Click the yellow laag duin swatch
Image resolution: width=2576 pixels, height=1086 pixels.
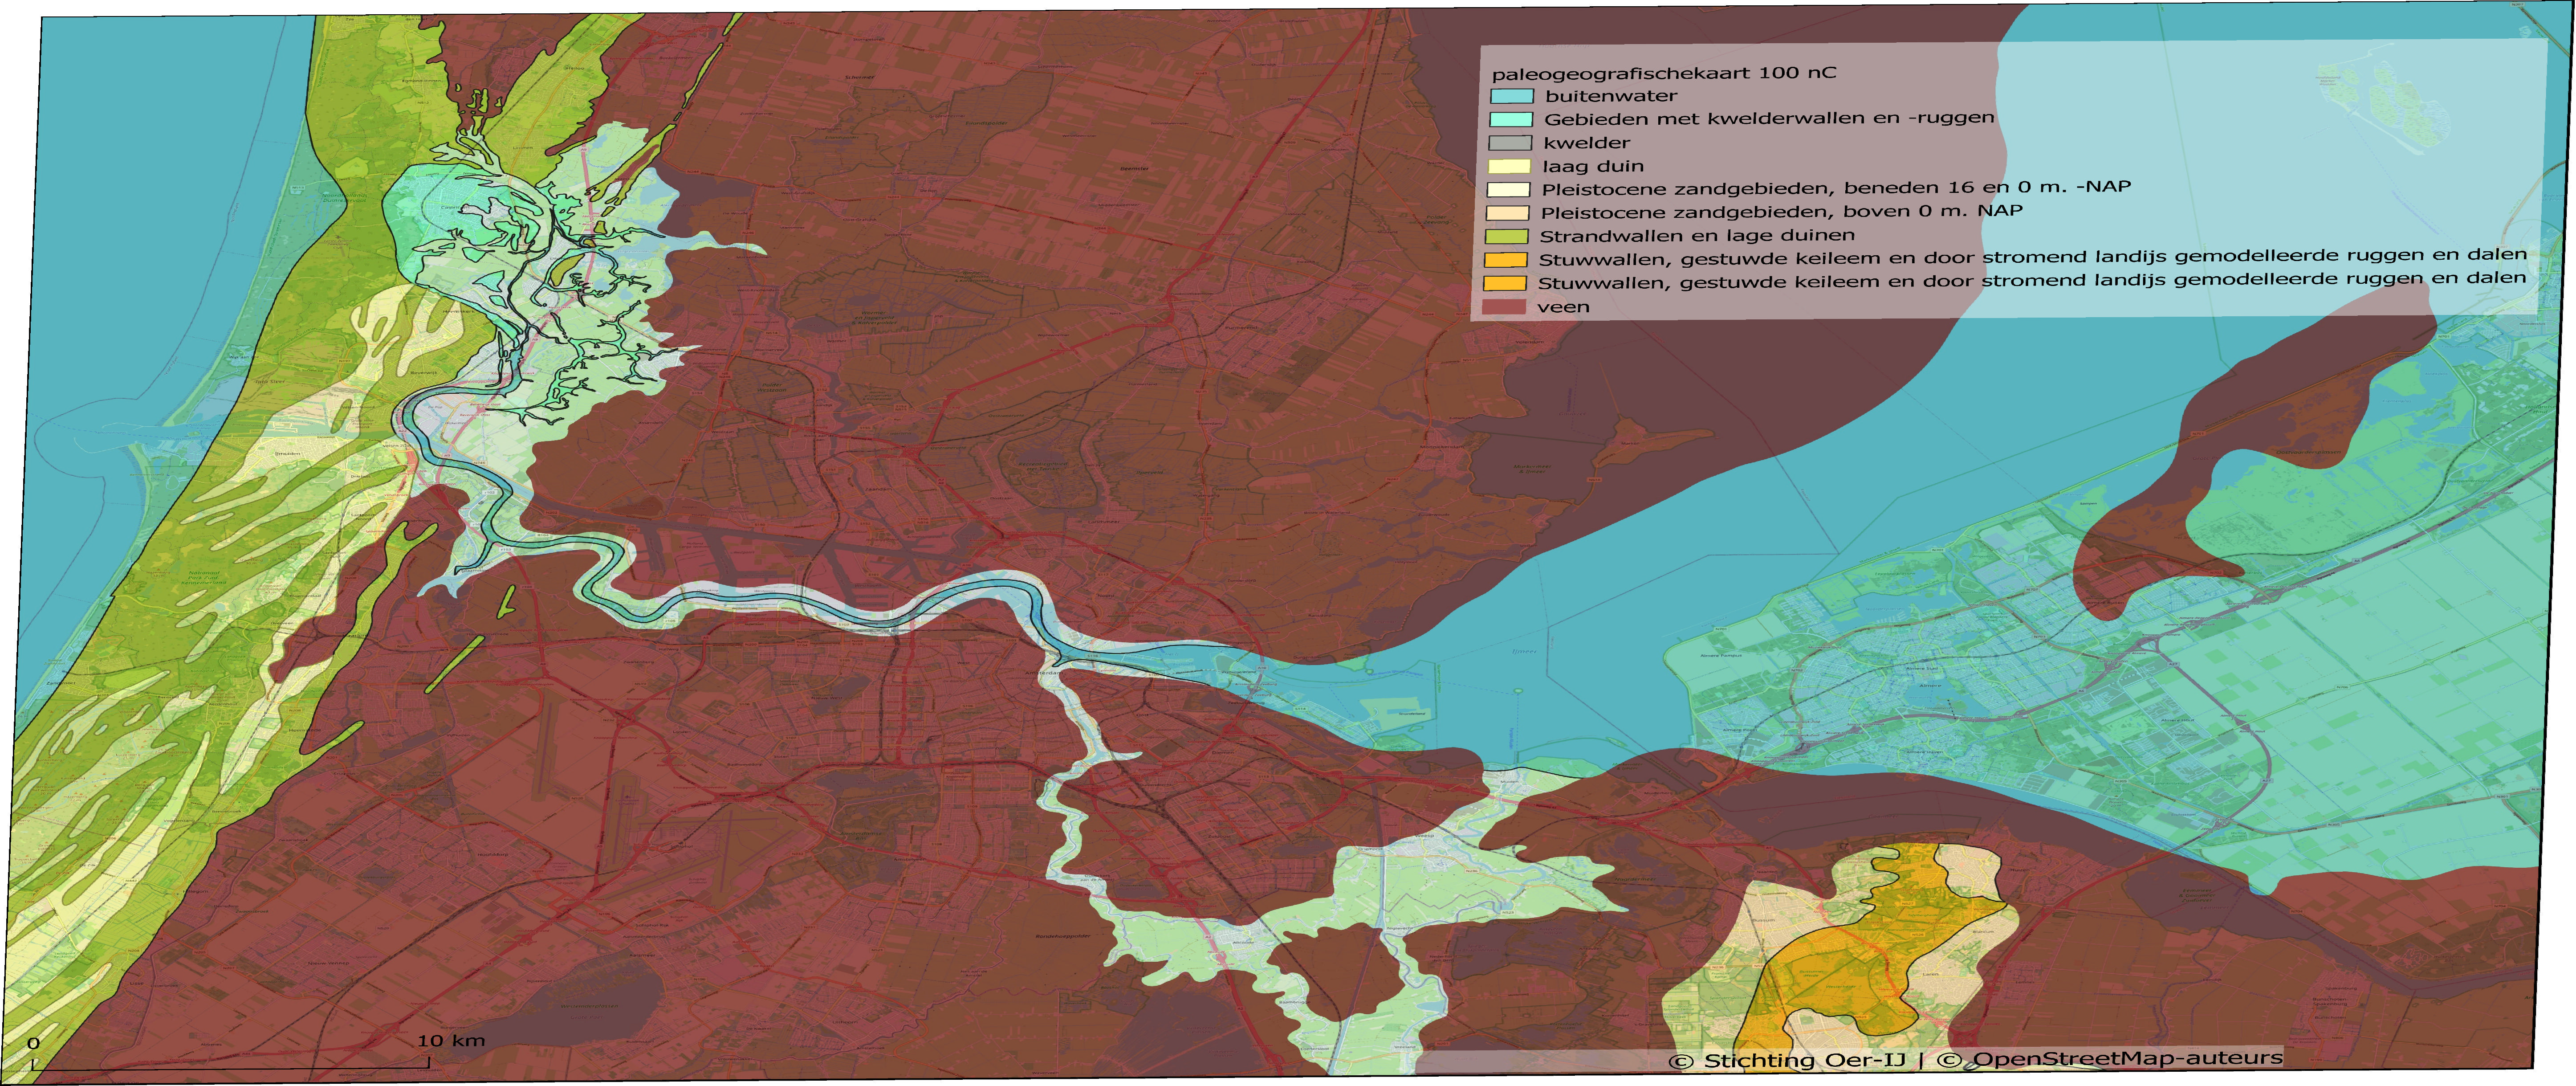(x=1509, y=166)
